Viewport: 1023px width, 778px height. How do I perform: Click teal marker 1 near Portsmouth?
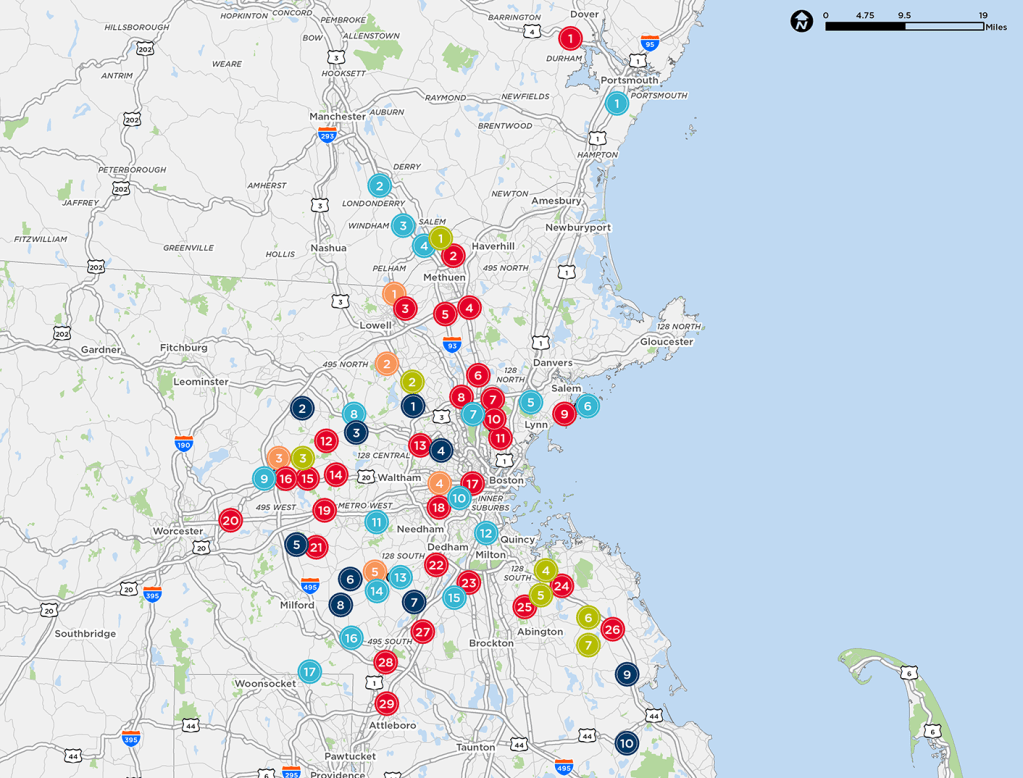pyautogui.click(x=617, y=103)
